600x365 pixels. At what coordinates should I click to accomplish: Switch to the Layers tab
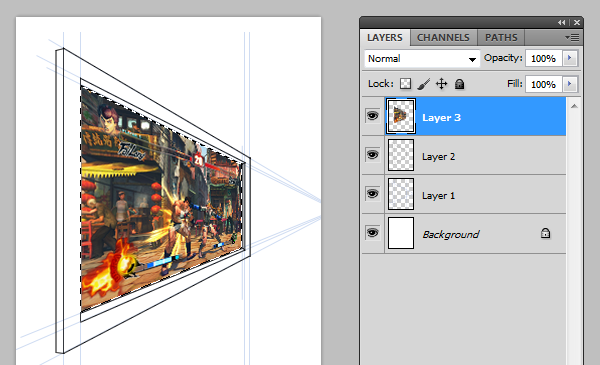click(x=385, y=37)
